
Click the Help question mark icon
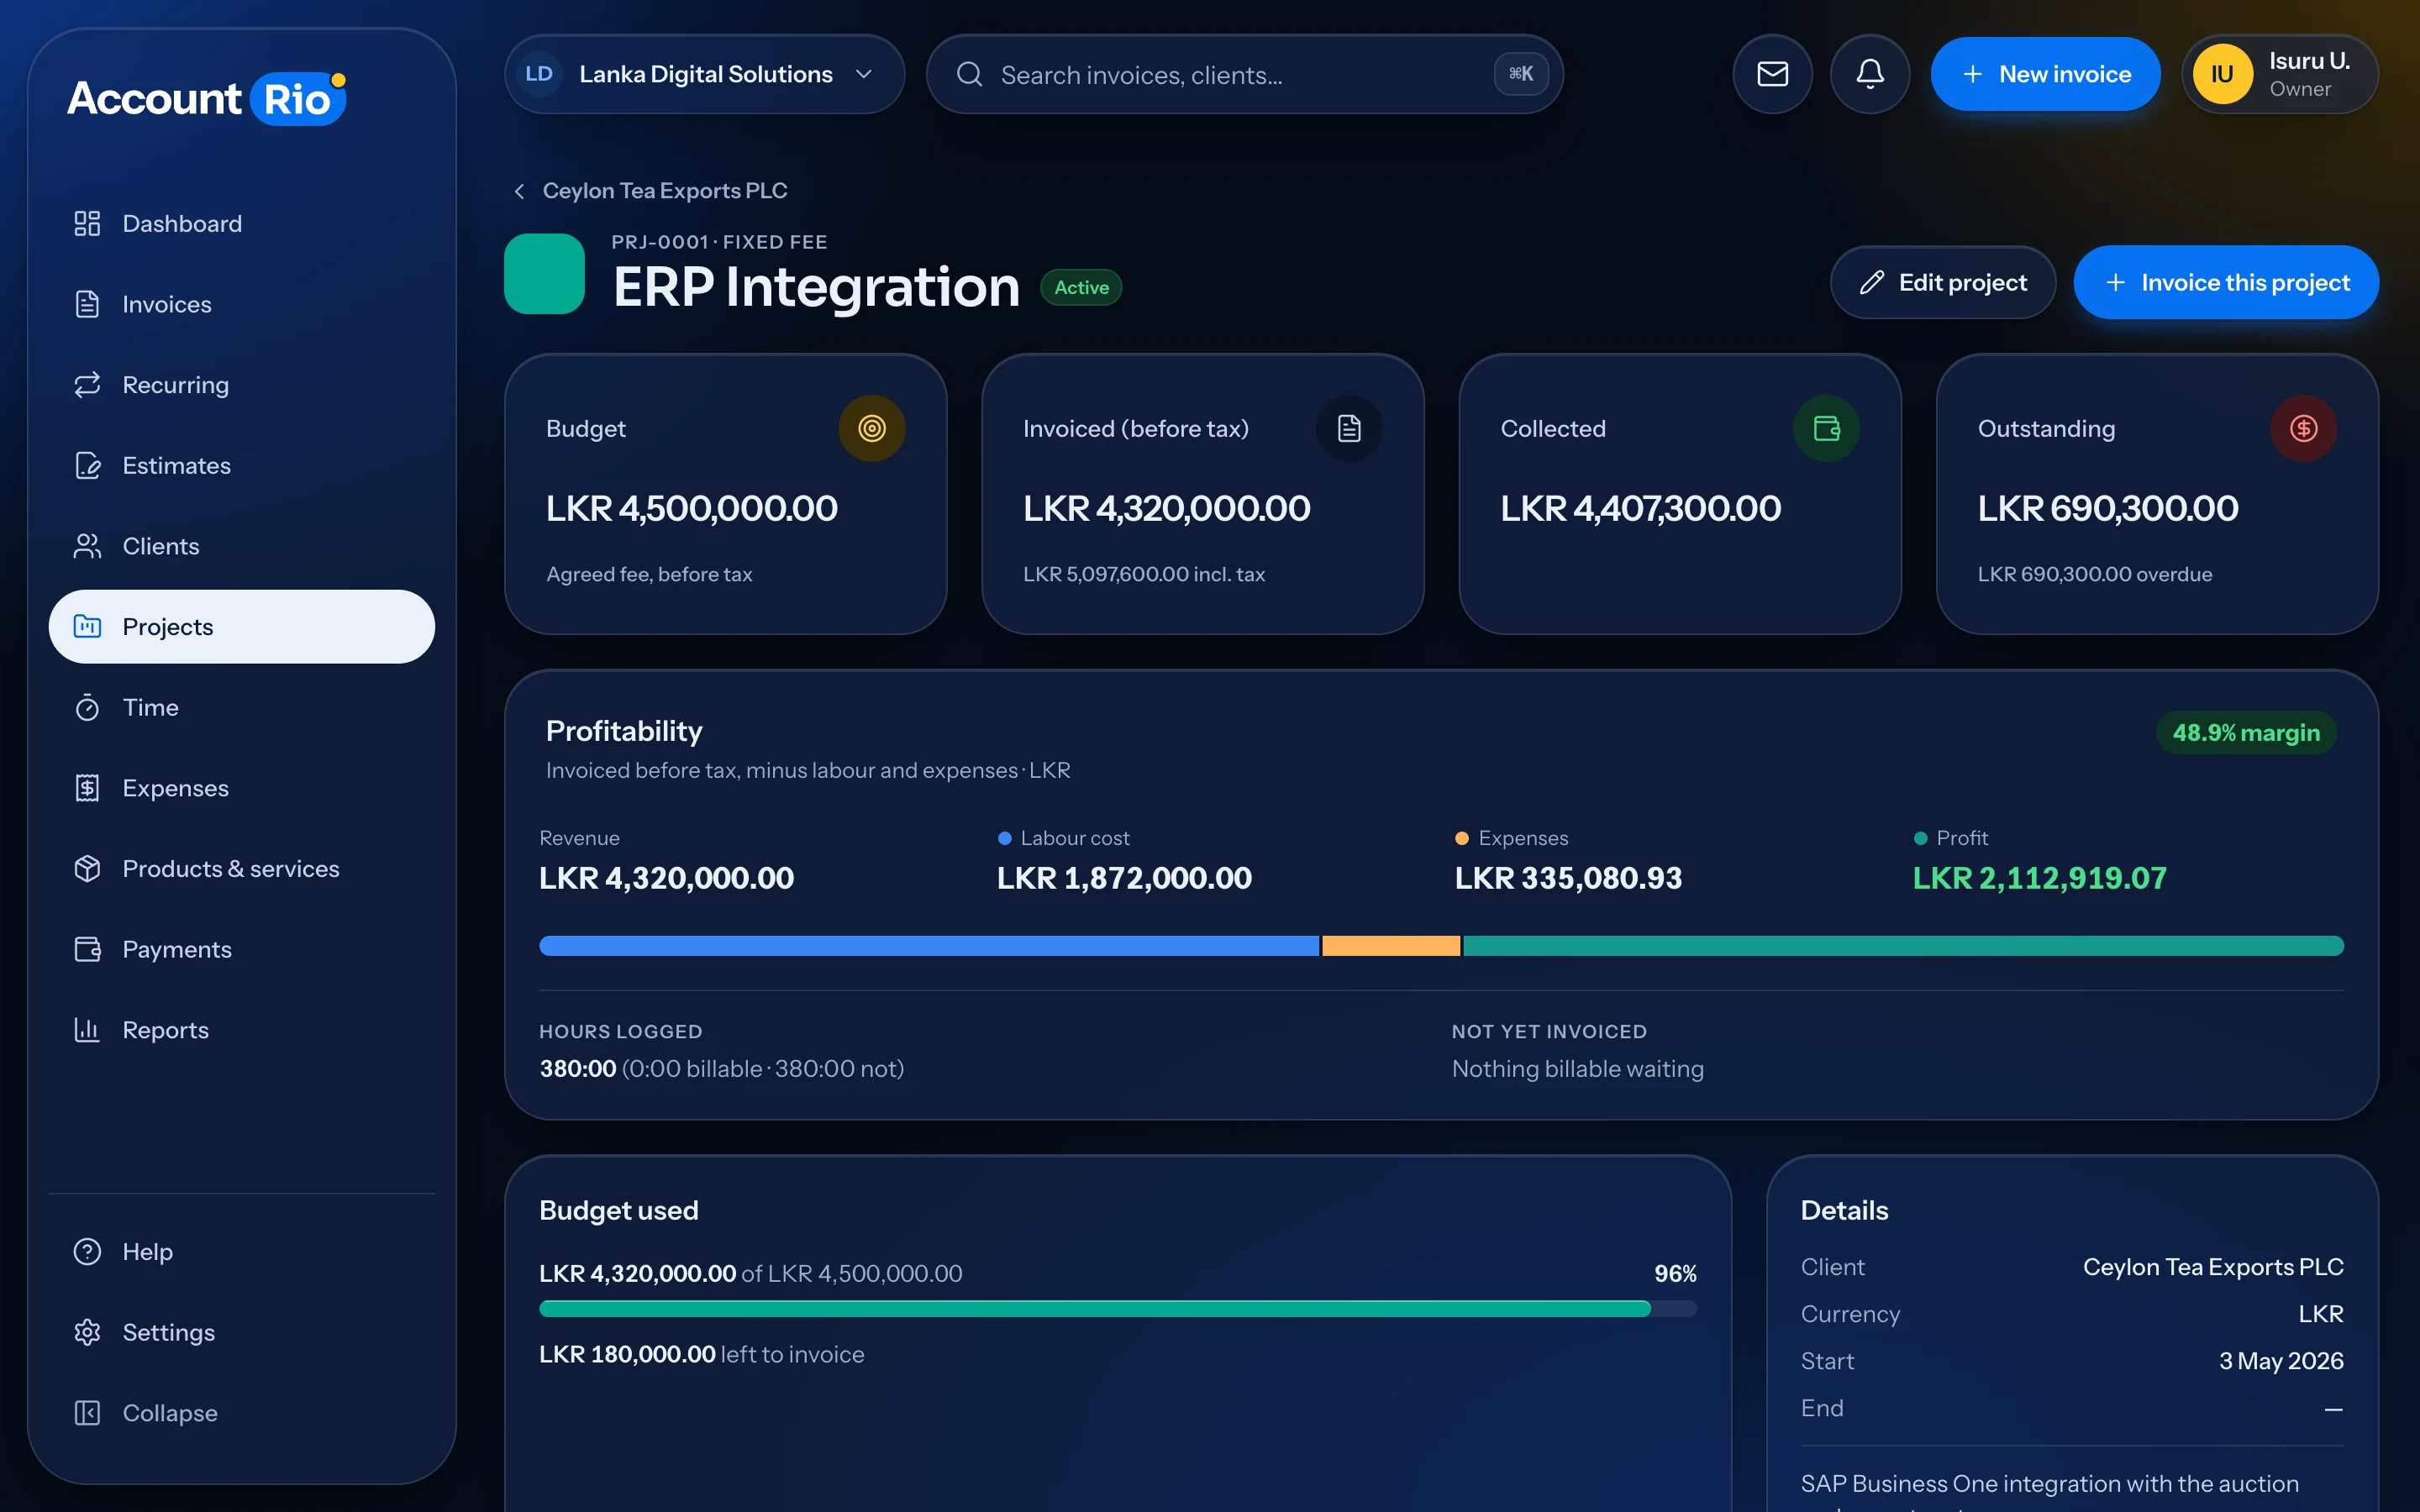pyautogui.click(x=87, y=1251)
